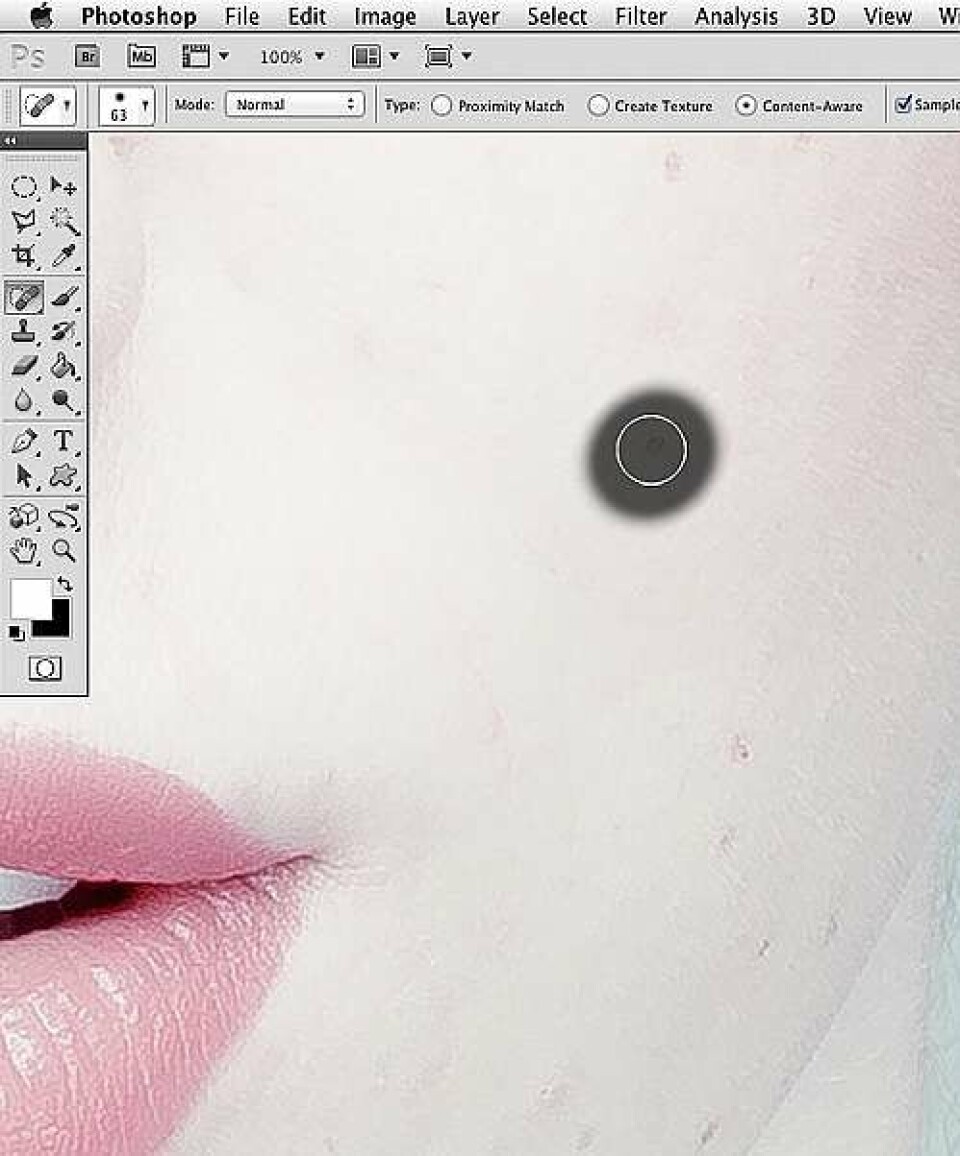Launch Mini Bridge with Mb icon

tap(142, 56)
